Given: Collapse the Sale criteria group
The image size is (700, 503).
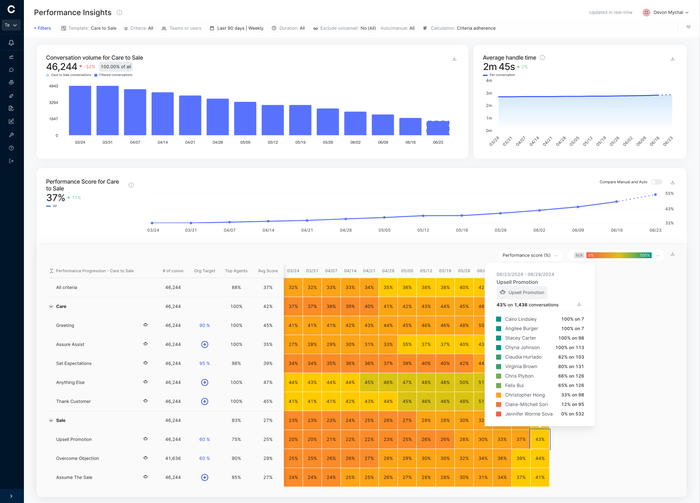Looking at the screenshot, I should 50,420.
